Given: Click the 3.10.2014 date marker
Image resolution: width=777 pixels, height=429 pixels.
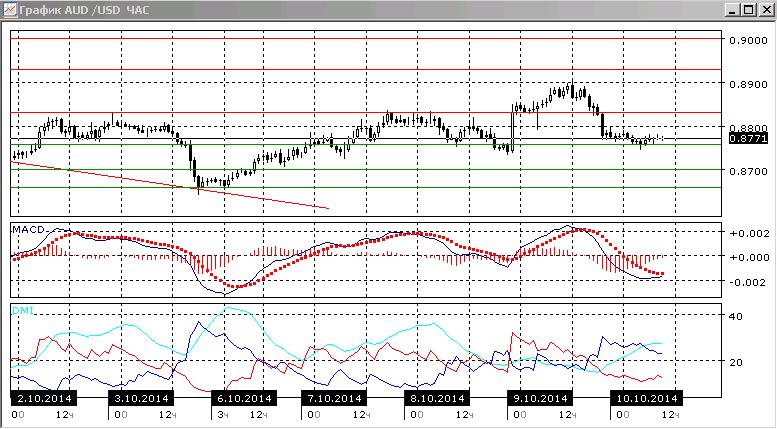Looking at the screenshot, I should point(141,398).
